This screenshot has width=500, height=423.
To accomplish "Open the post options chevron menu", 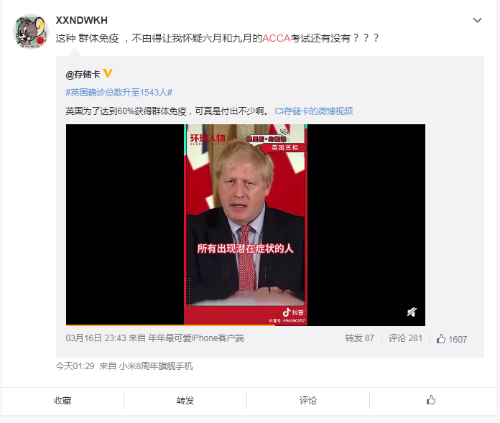I will (x=477, y=20).
